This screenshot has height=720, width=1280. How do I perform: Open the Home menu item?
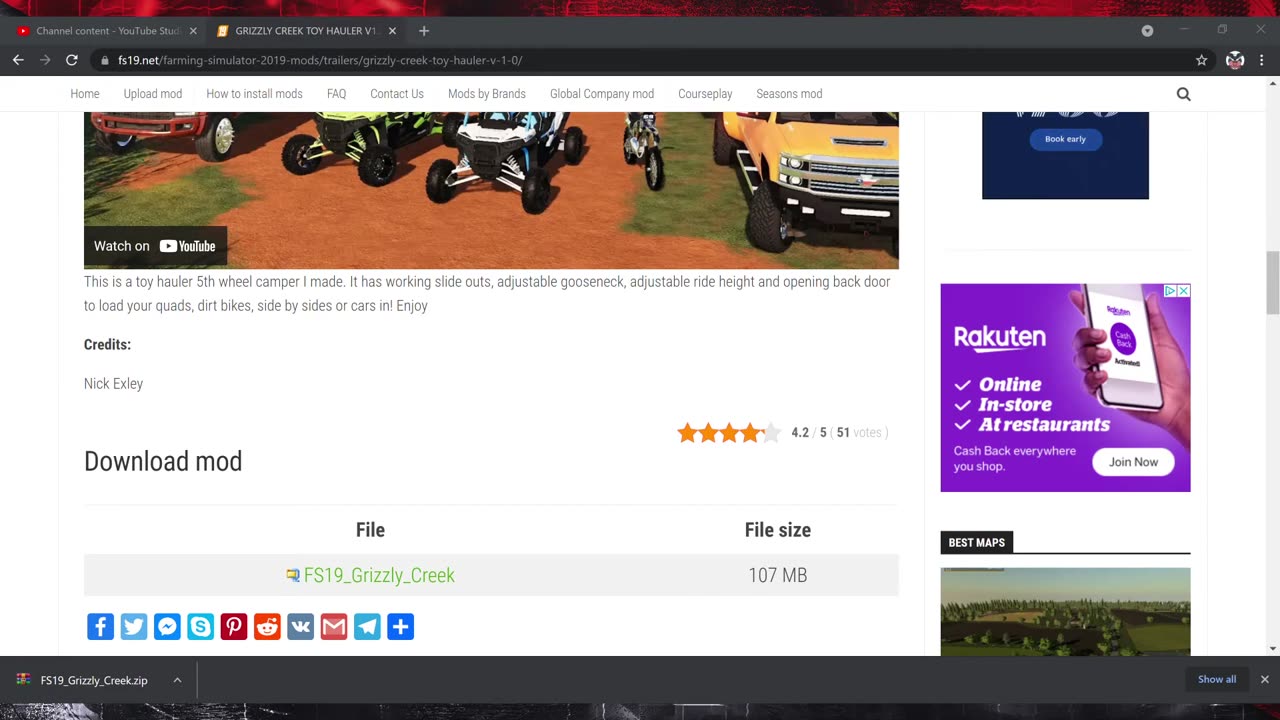point(85,94)
